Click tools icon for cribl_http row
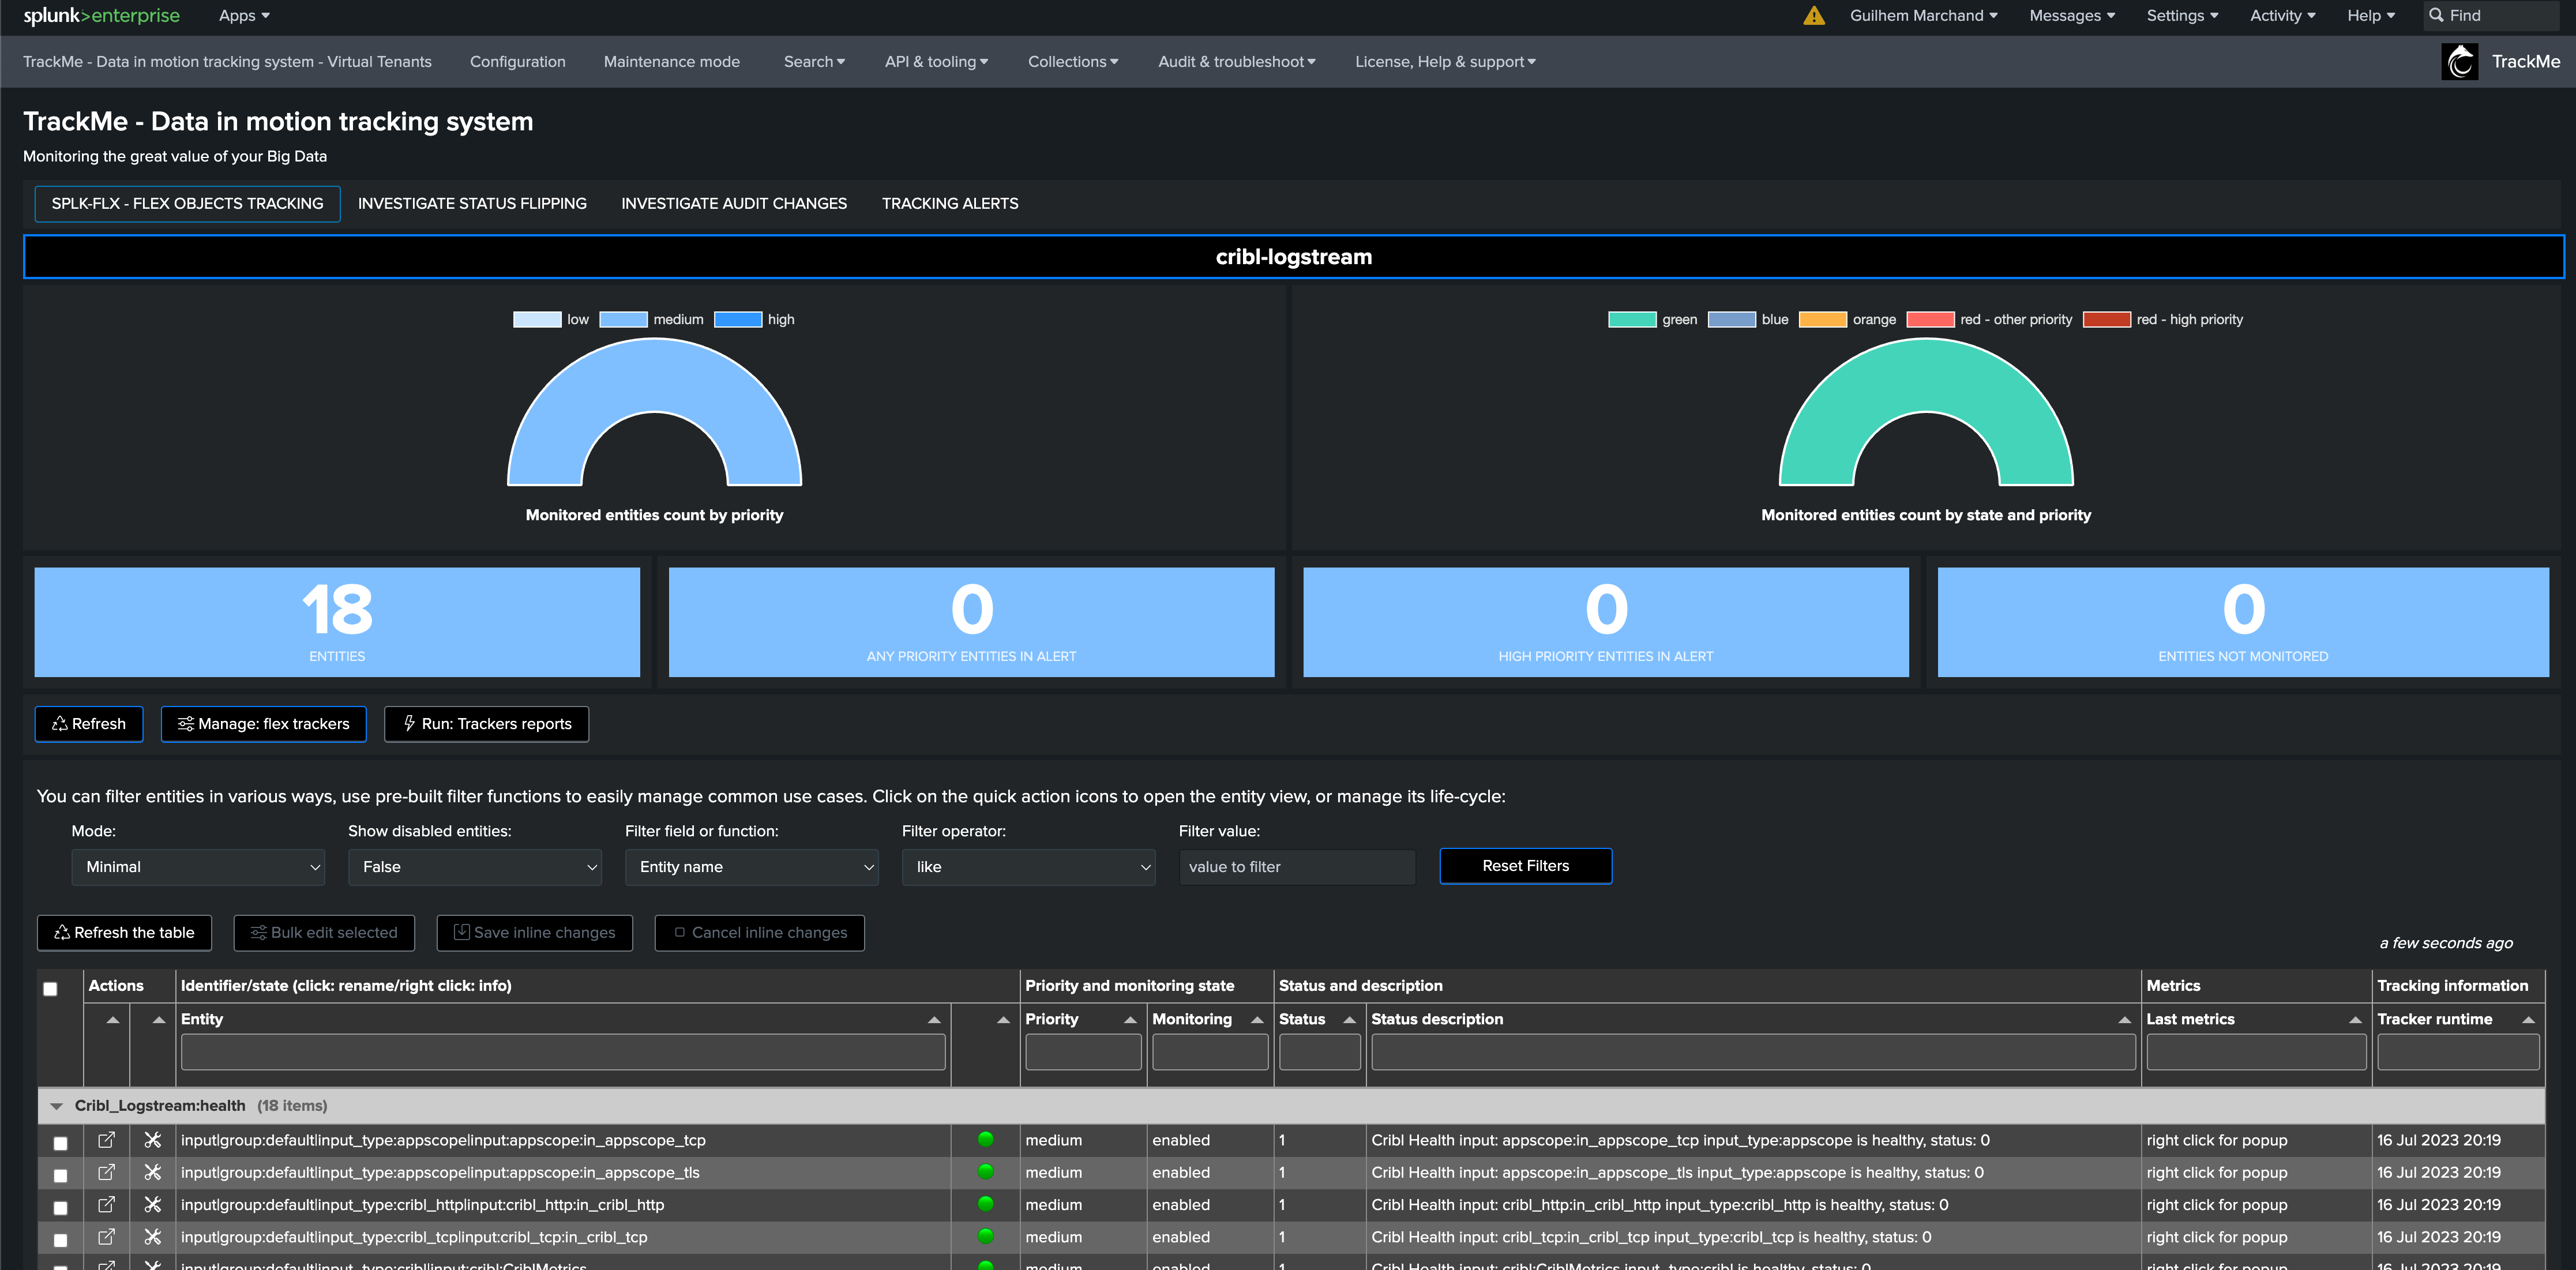This screenshot has height=1270, width=2576. coord(153,1204)
